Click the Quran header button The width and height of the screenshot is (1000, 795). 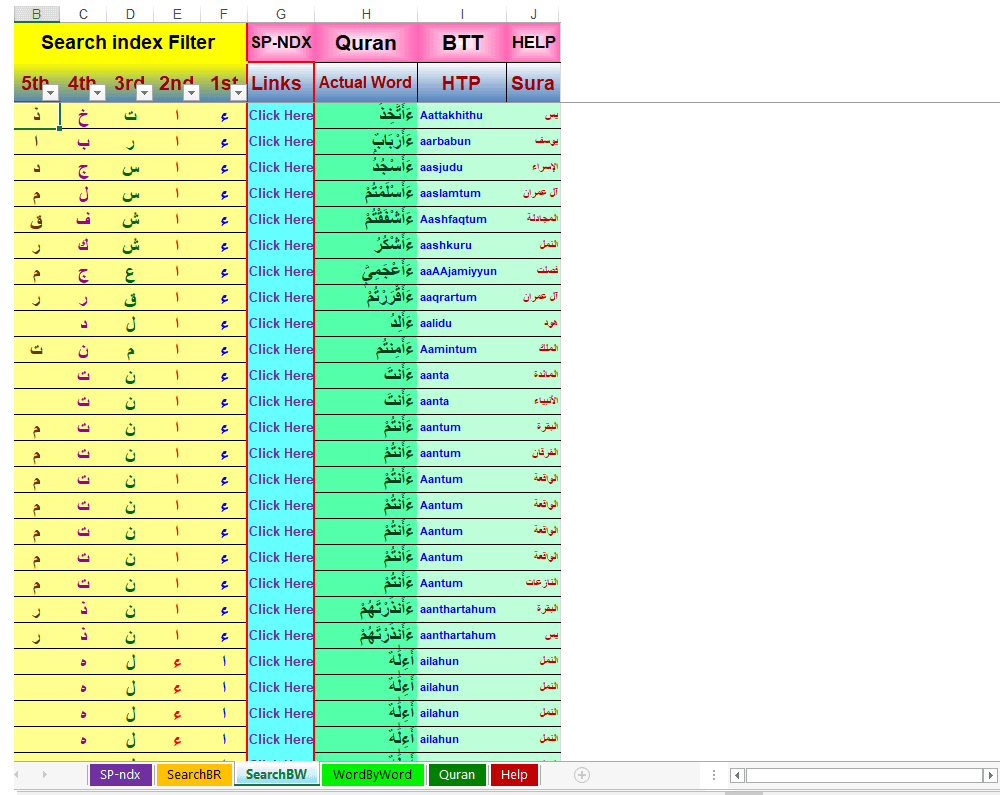[366, 43]
